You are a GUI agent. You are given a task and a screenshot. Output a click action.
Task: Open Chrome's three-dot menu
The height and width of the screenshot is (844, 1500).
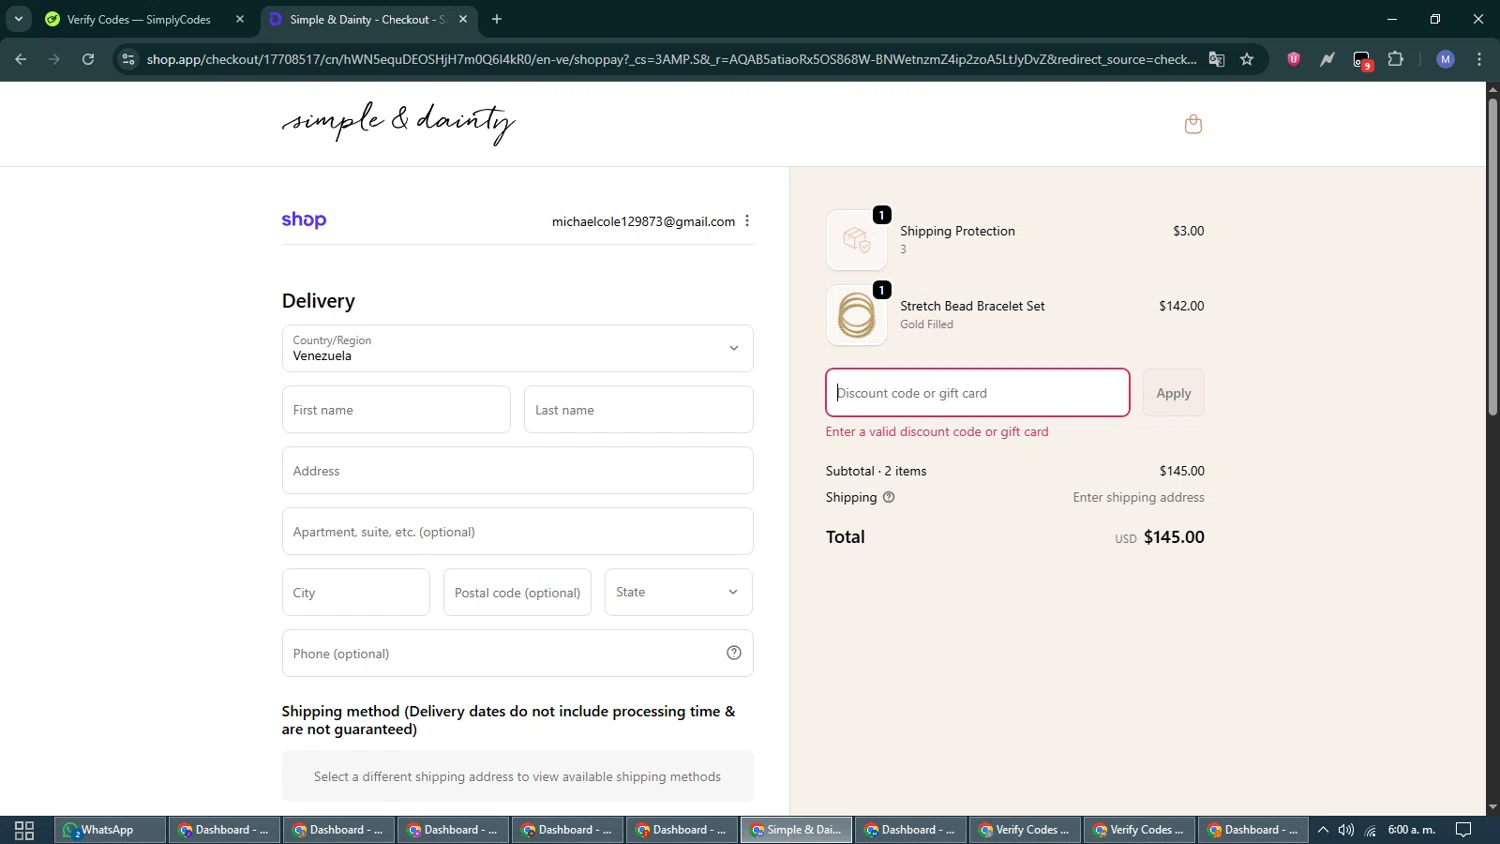pos(1479,59)
